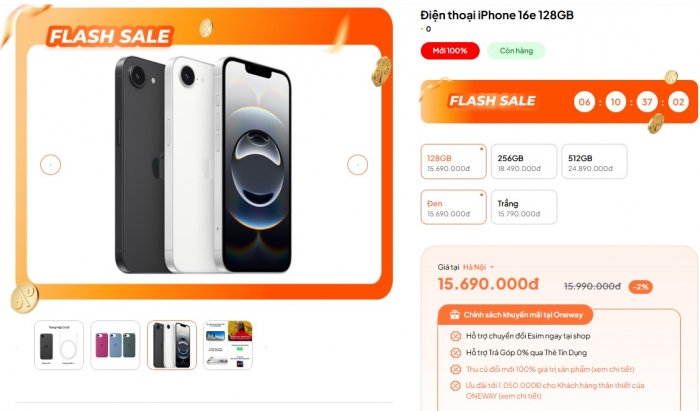This screenshot has height=411, width=700.
Task: Choose the 512GB storage option
Action: (x=594, y=162)
